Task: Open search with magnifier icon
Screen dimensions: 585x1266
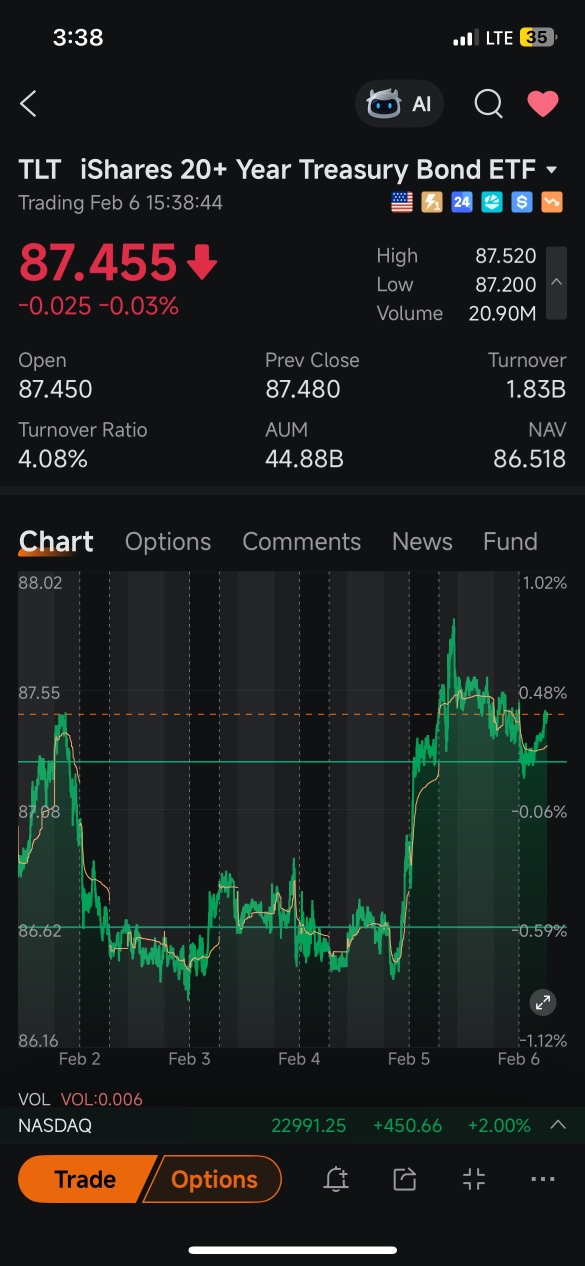Action: click(x=488, y=103)
